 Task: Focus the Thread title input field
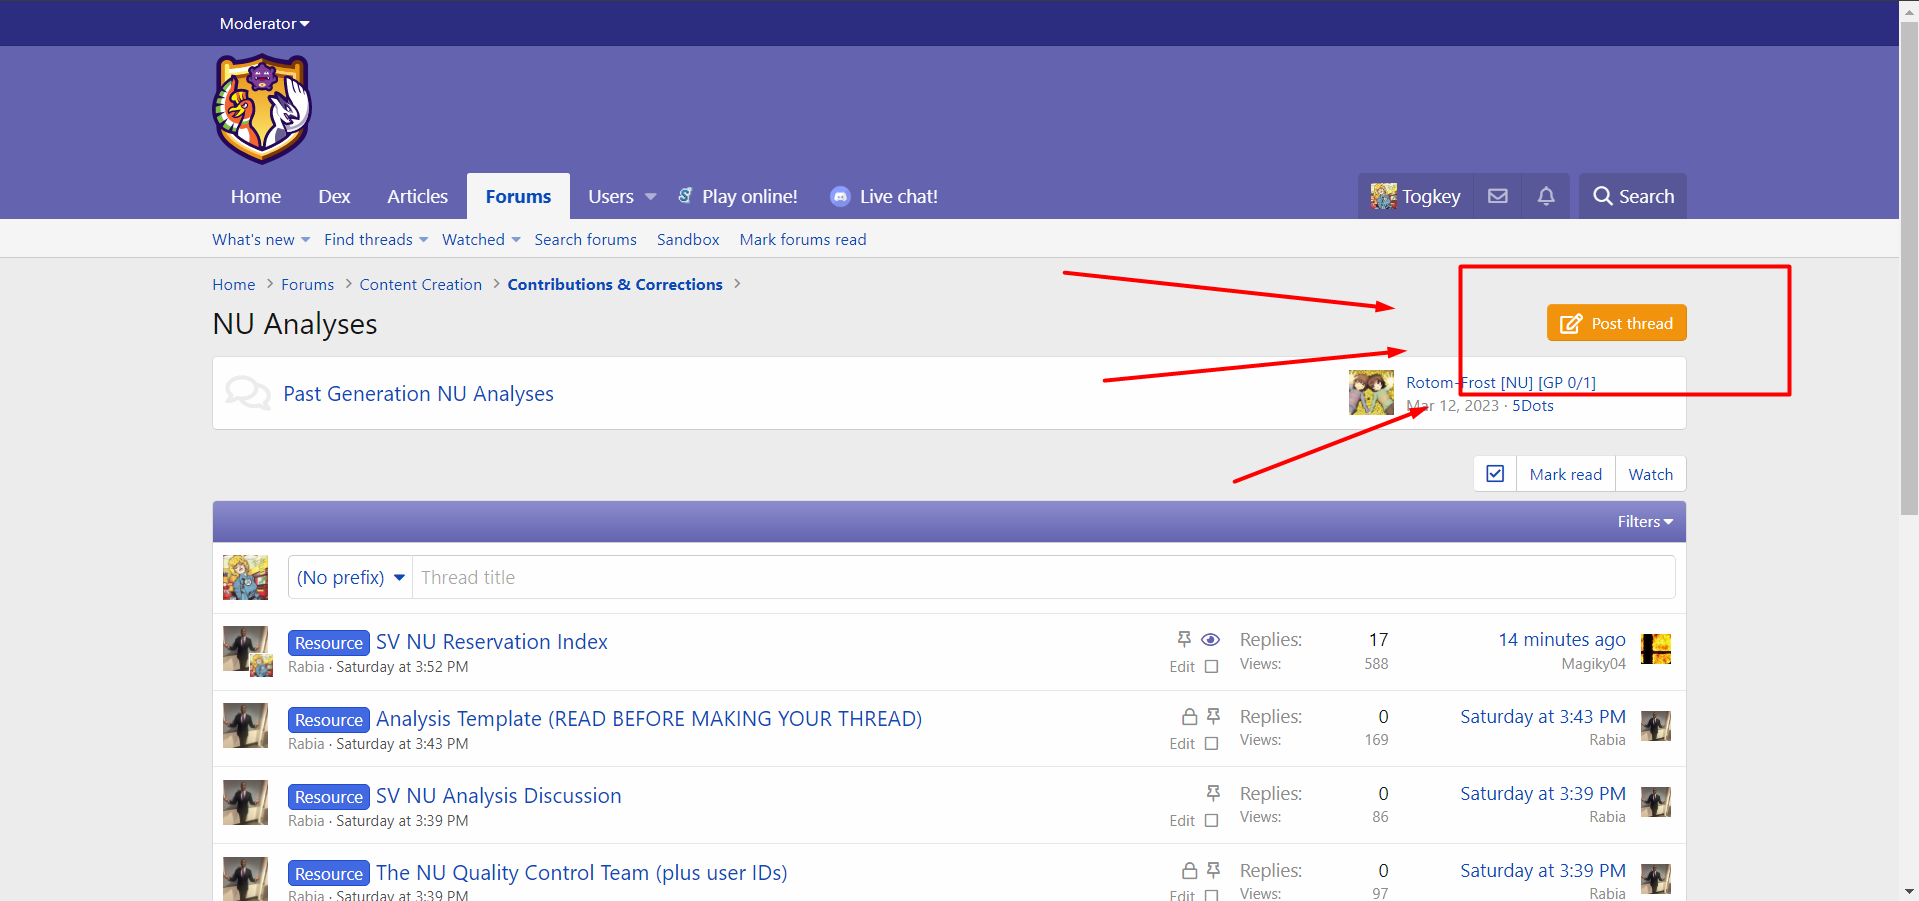(x=1042, y=578)
